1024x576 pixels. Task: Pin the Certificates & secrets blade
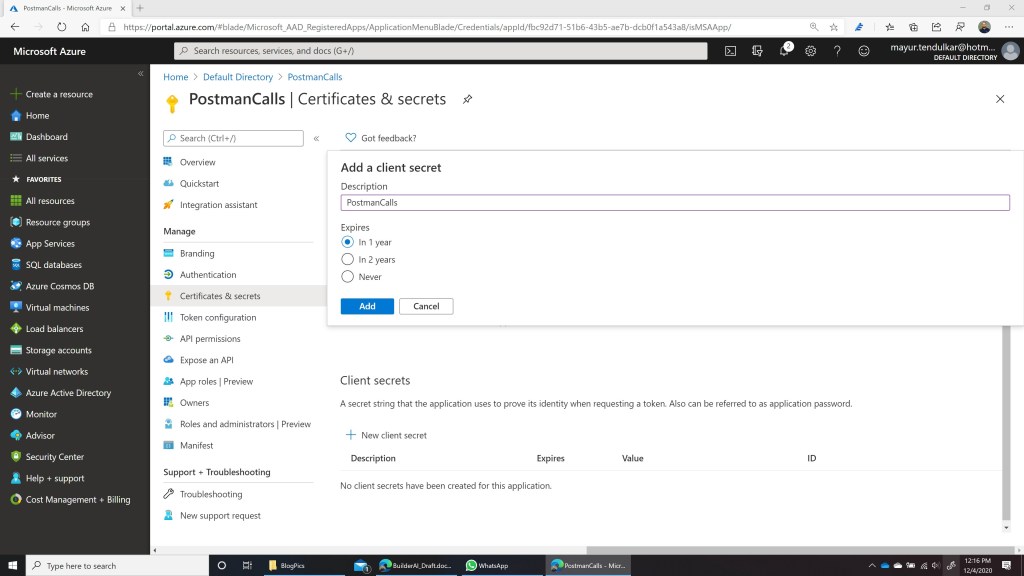tap(467, 99)
